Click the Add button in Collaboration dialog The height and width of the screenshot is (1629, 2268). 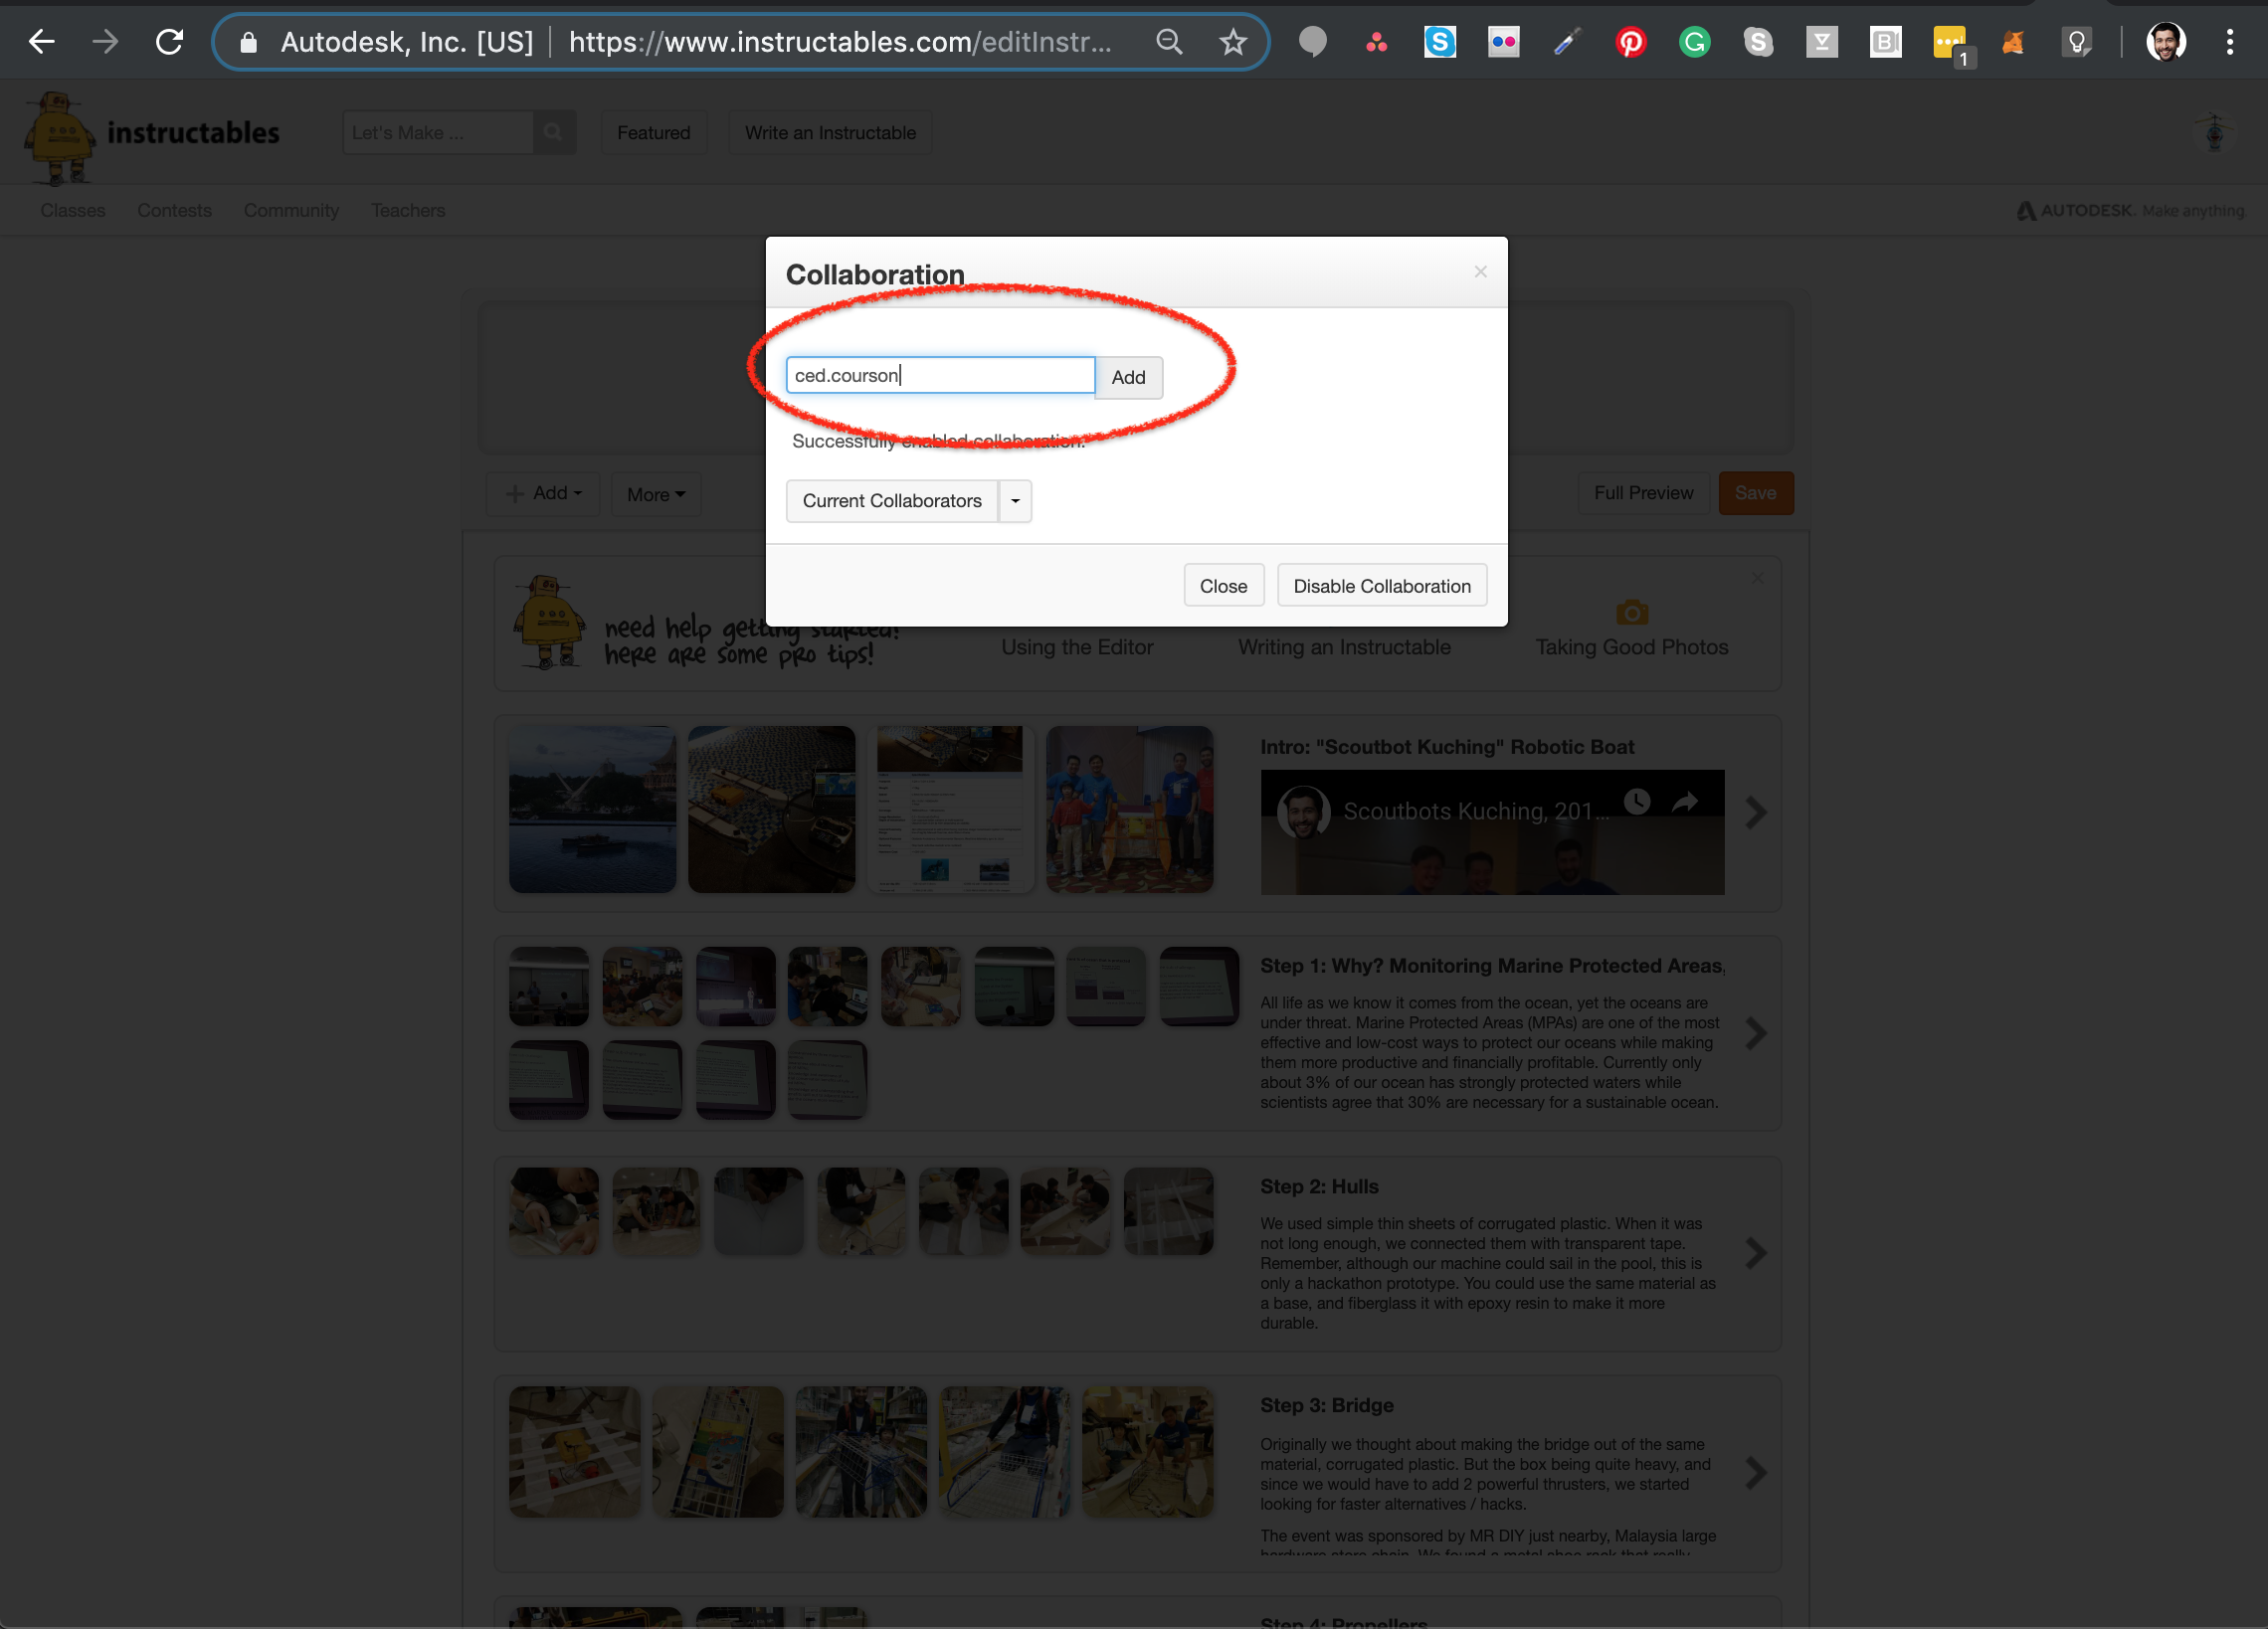pos(1129,377)
